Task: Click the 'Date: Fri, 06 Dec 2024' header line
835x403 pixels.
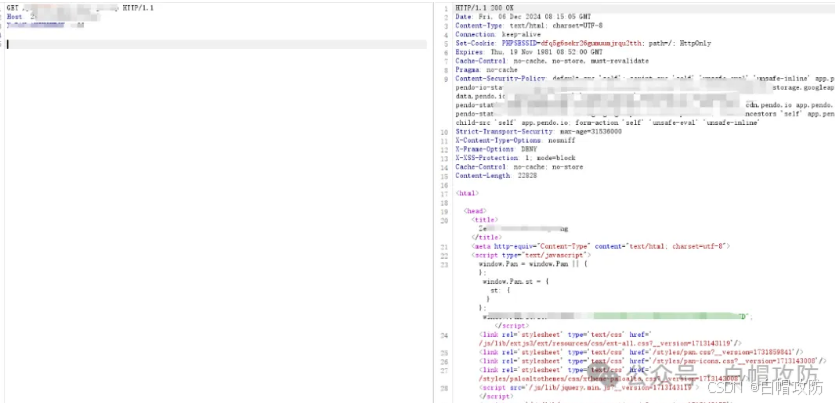Action: [523, 17]
